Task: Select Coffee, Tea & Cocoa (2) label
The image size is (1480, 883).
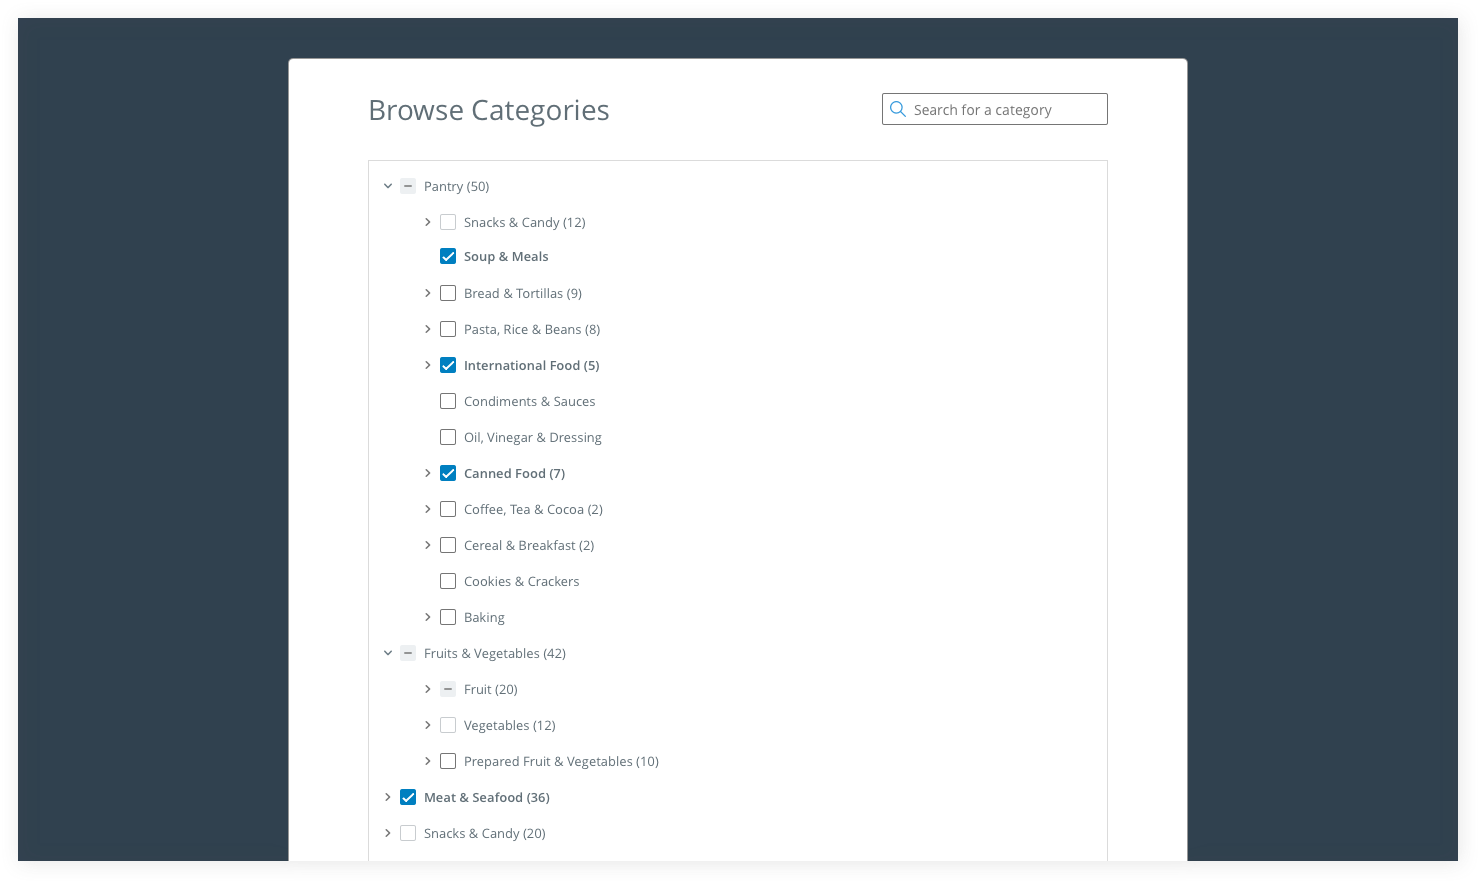Action: [x=533, y=509]
